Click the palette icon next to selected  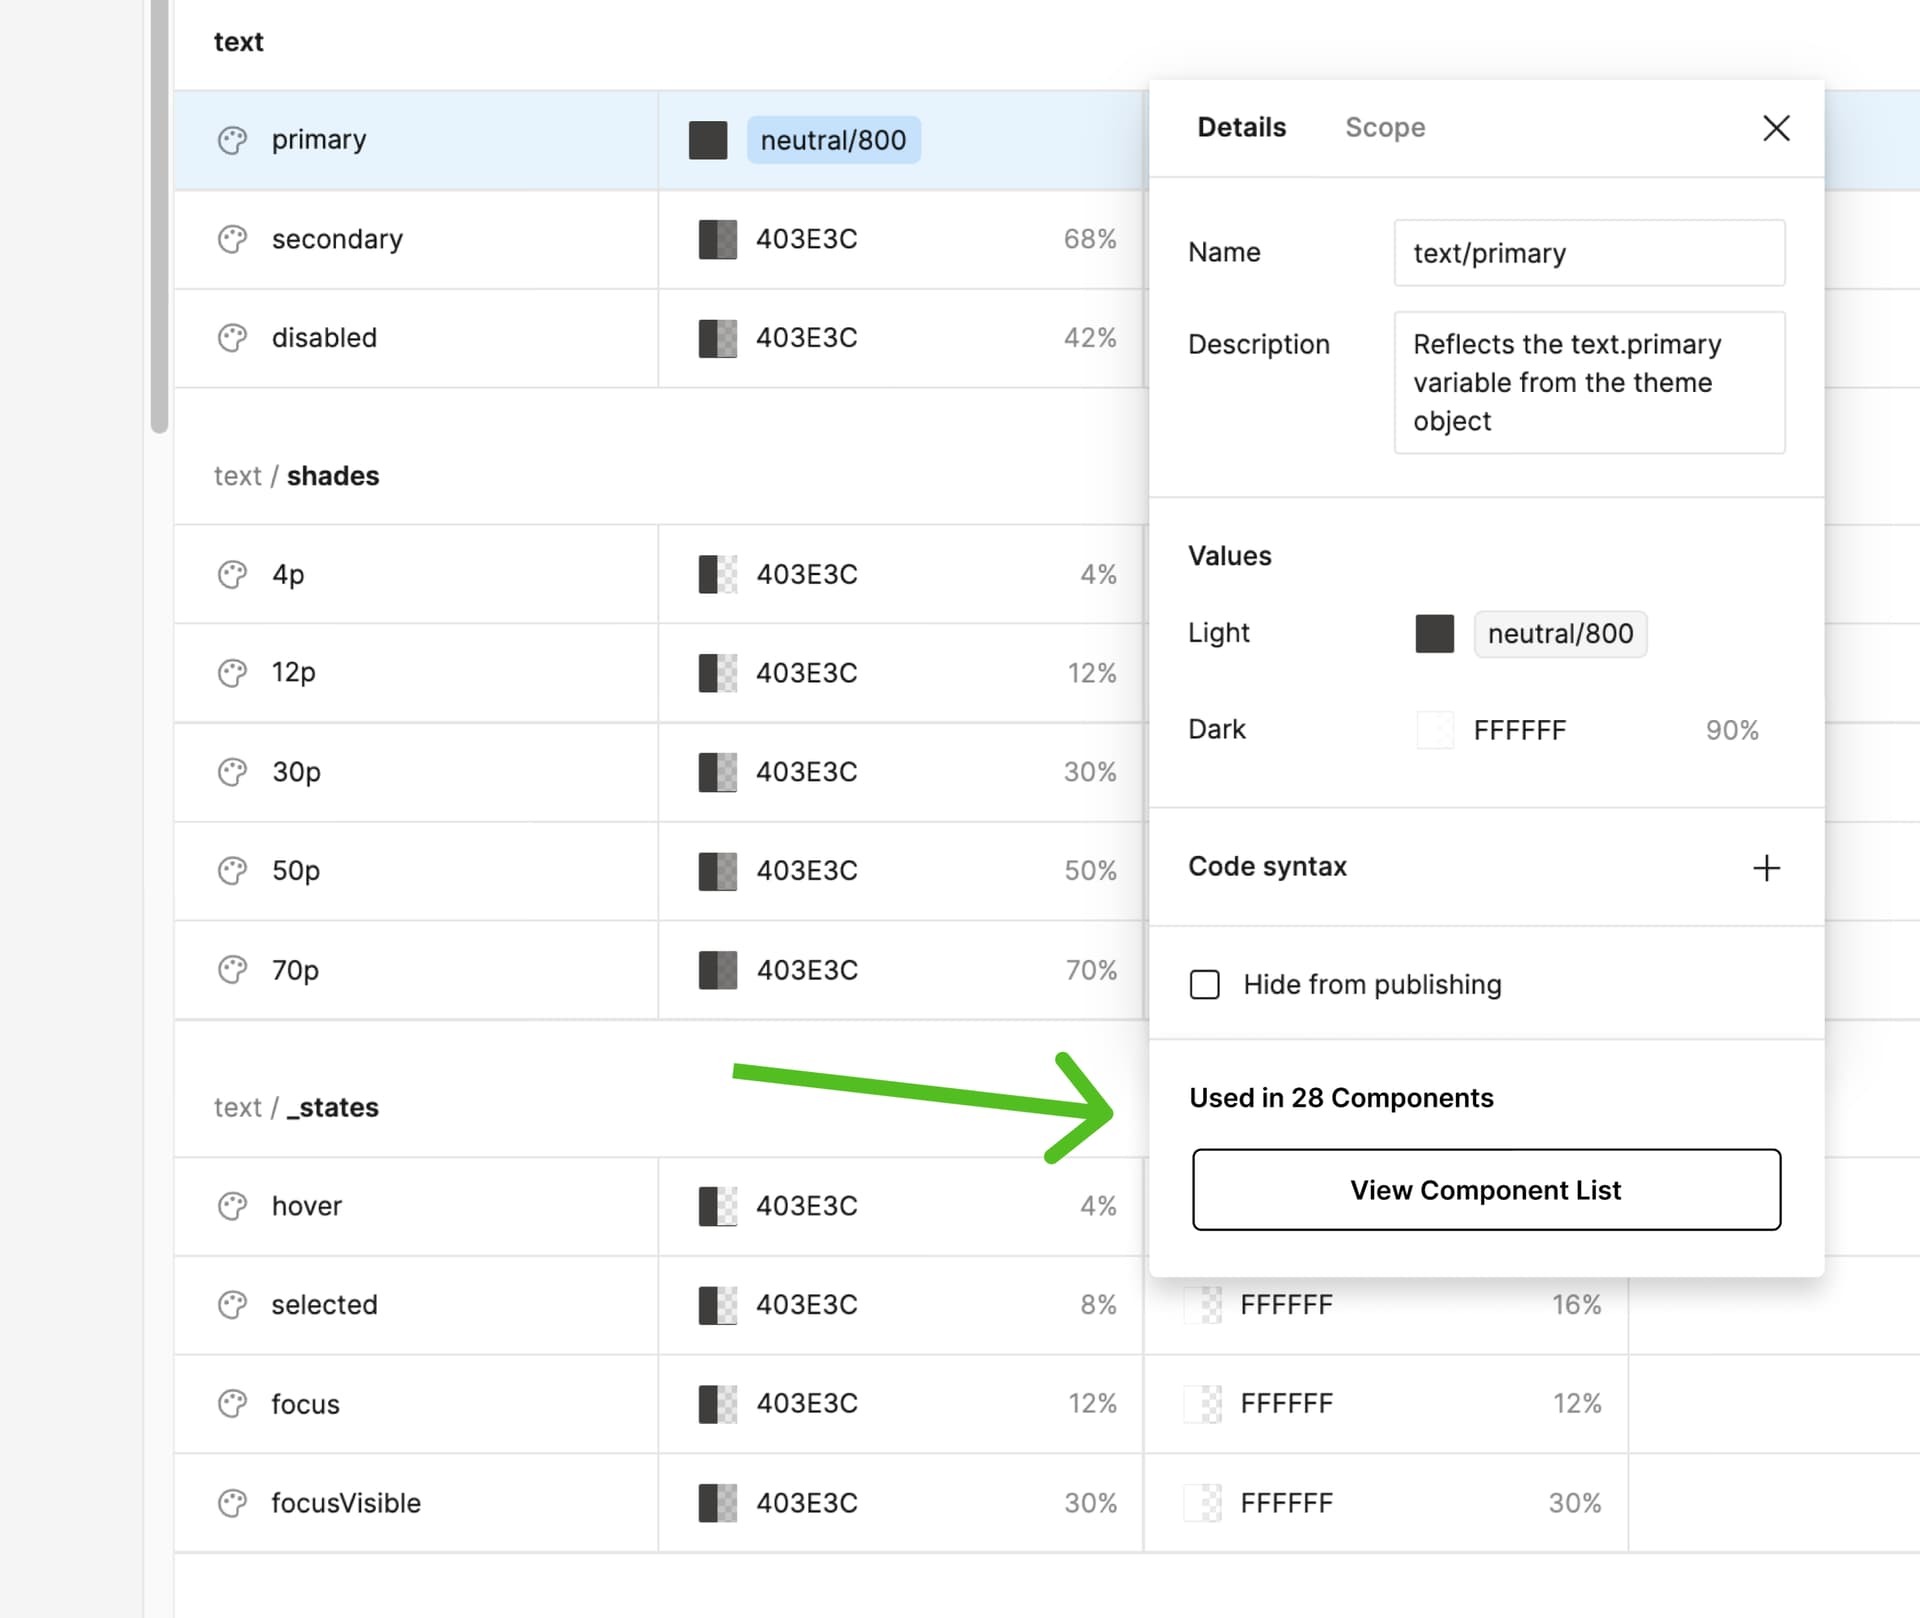232,1304
